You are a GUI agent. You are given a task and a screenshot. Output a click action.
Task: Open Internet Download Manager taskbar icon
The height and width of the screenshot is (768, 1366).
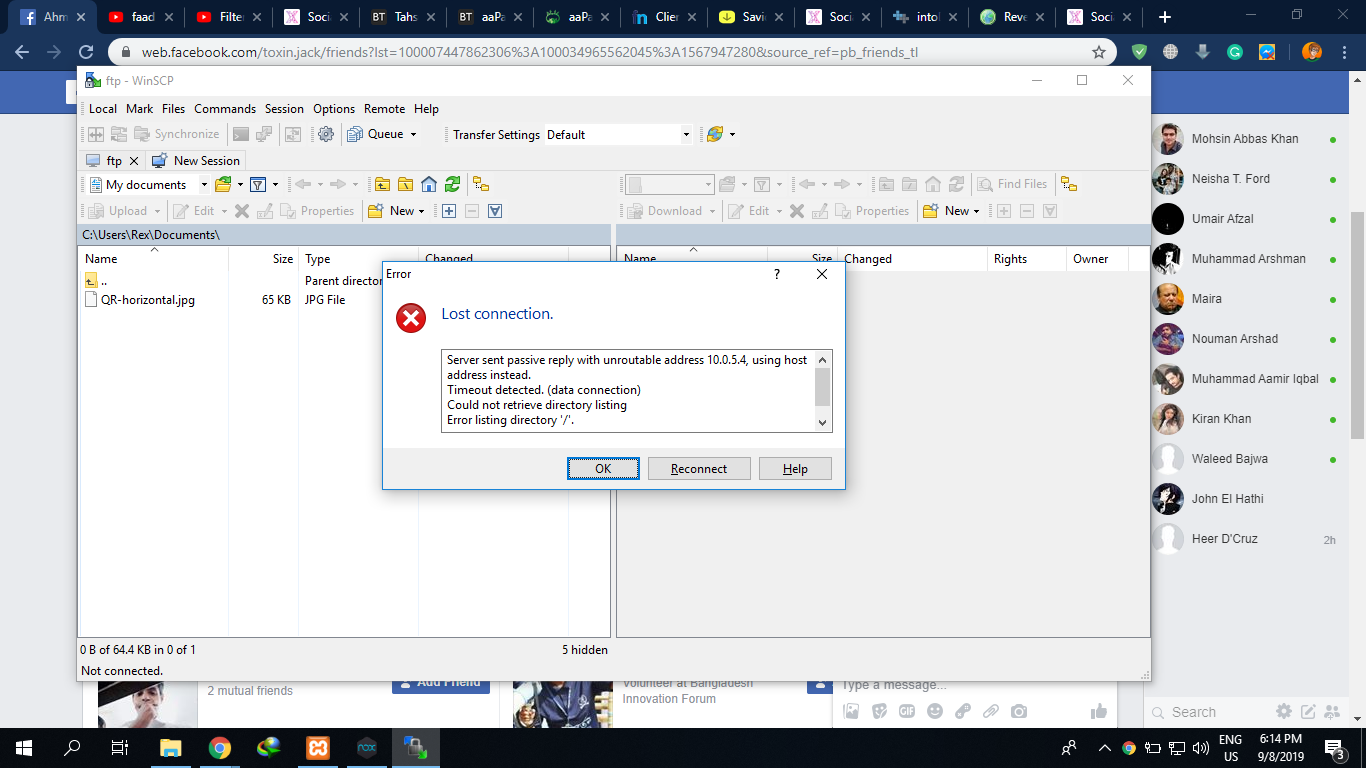point(269,747)
